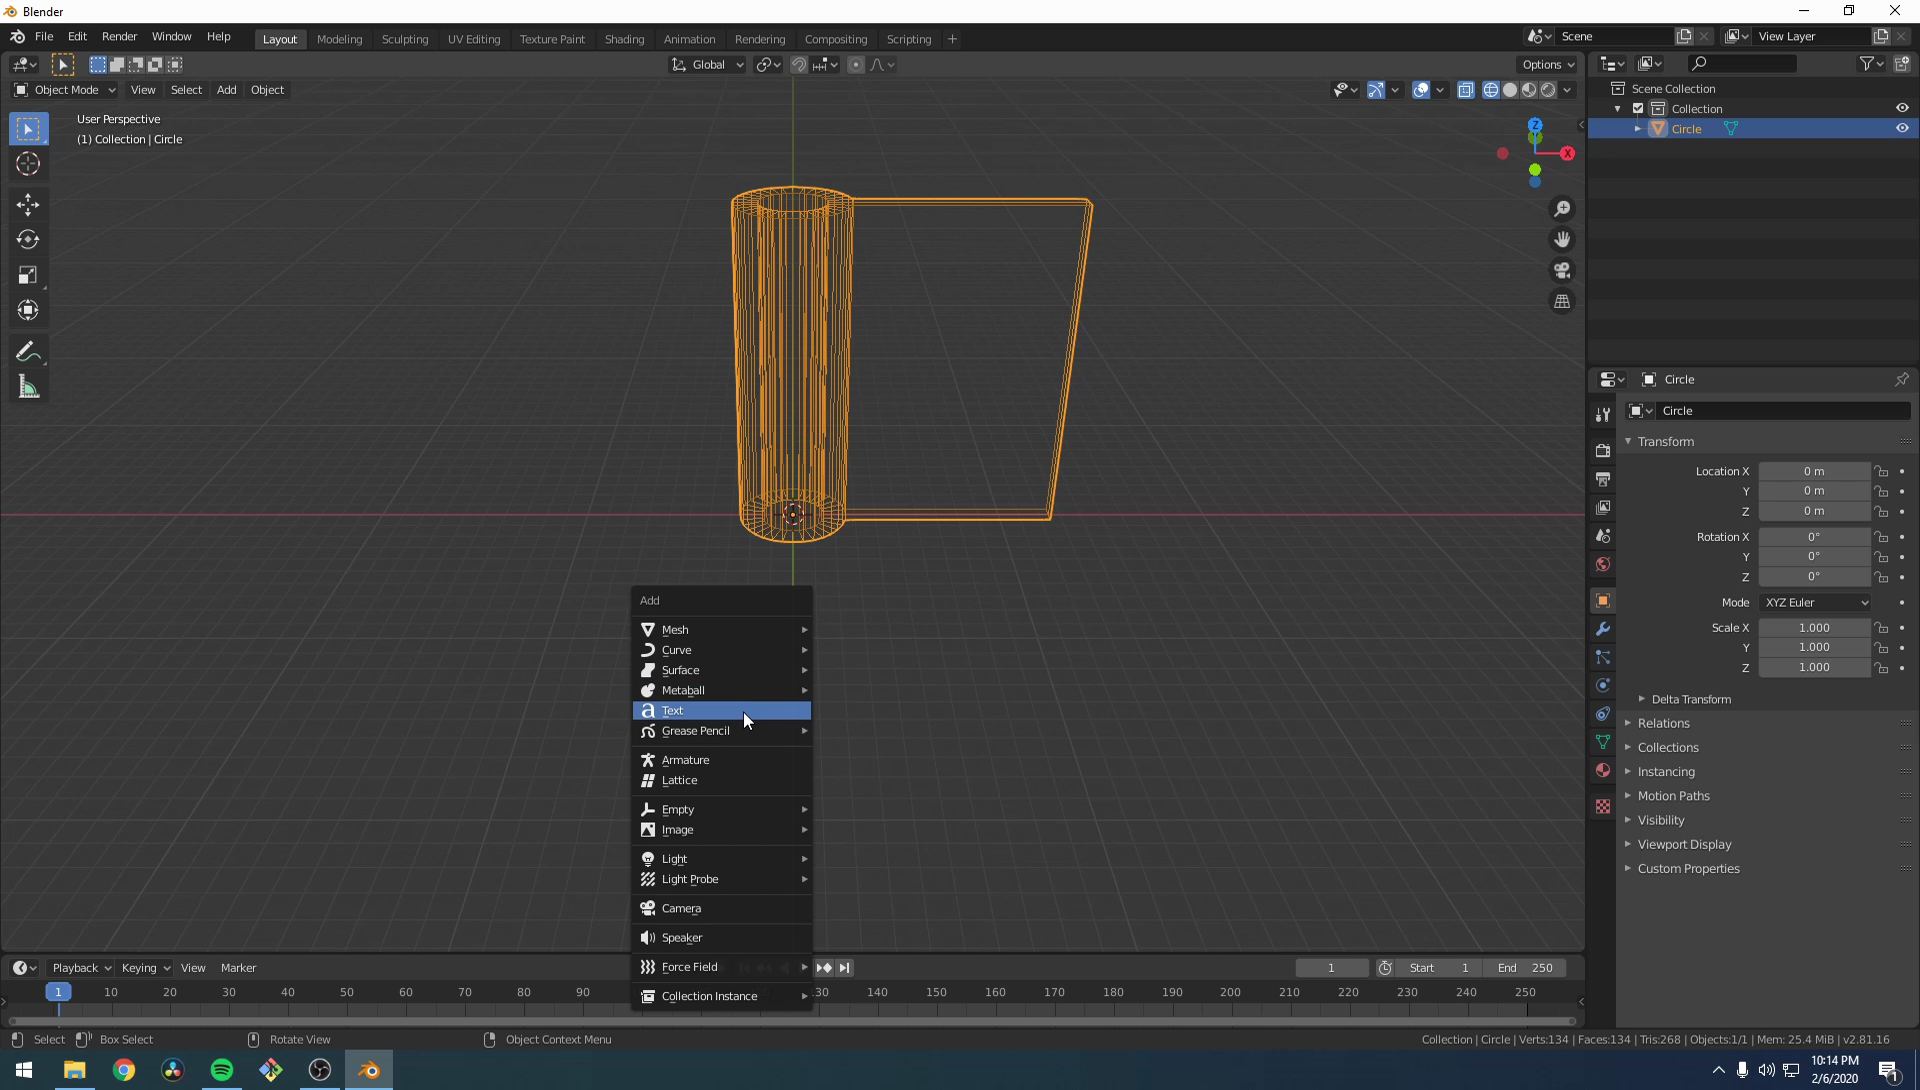Viewport: 1920px width, 1090px height.
Task: Activate the Move tool
Action: point(28,205)
